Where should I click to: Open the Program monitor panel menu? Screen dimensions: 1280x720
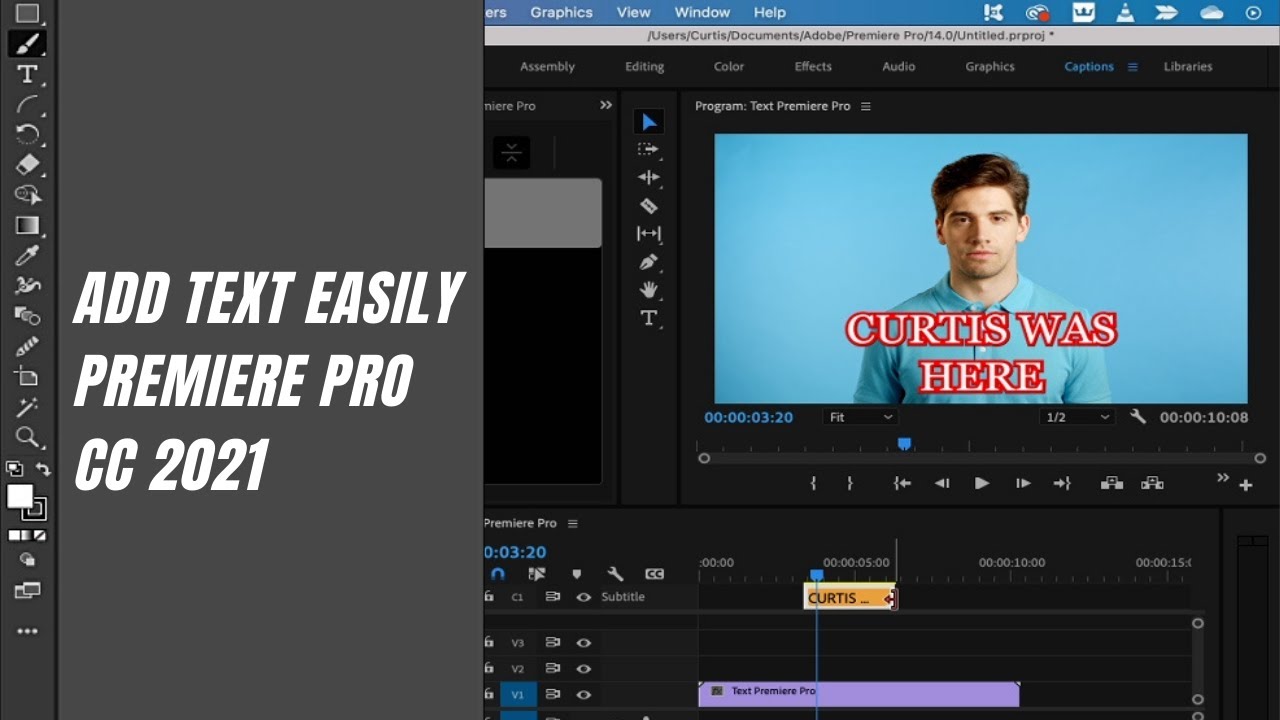pyautogui.click(x=866, y=106)
